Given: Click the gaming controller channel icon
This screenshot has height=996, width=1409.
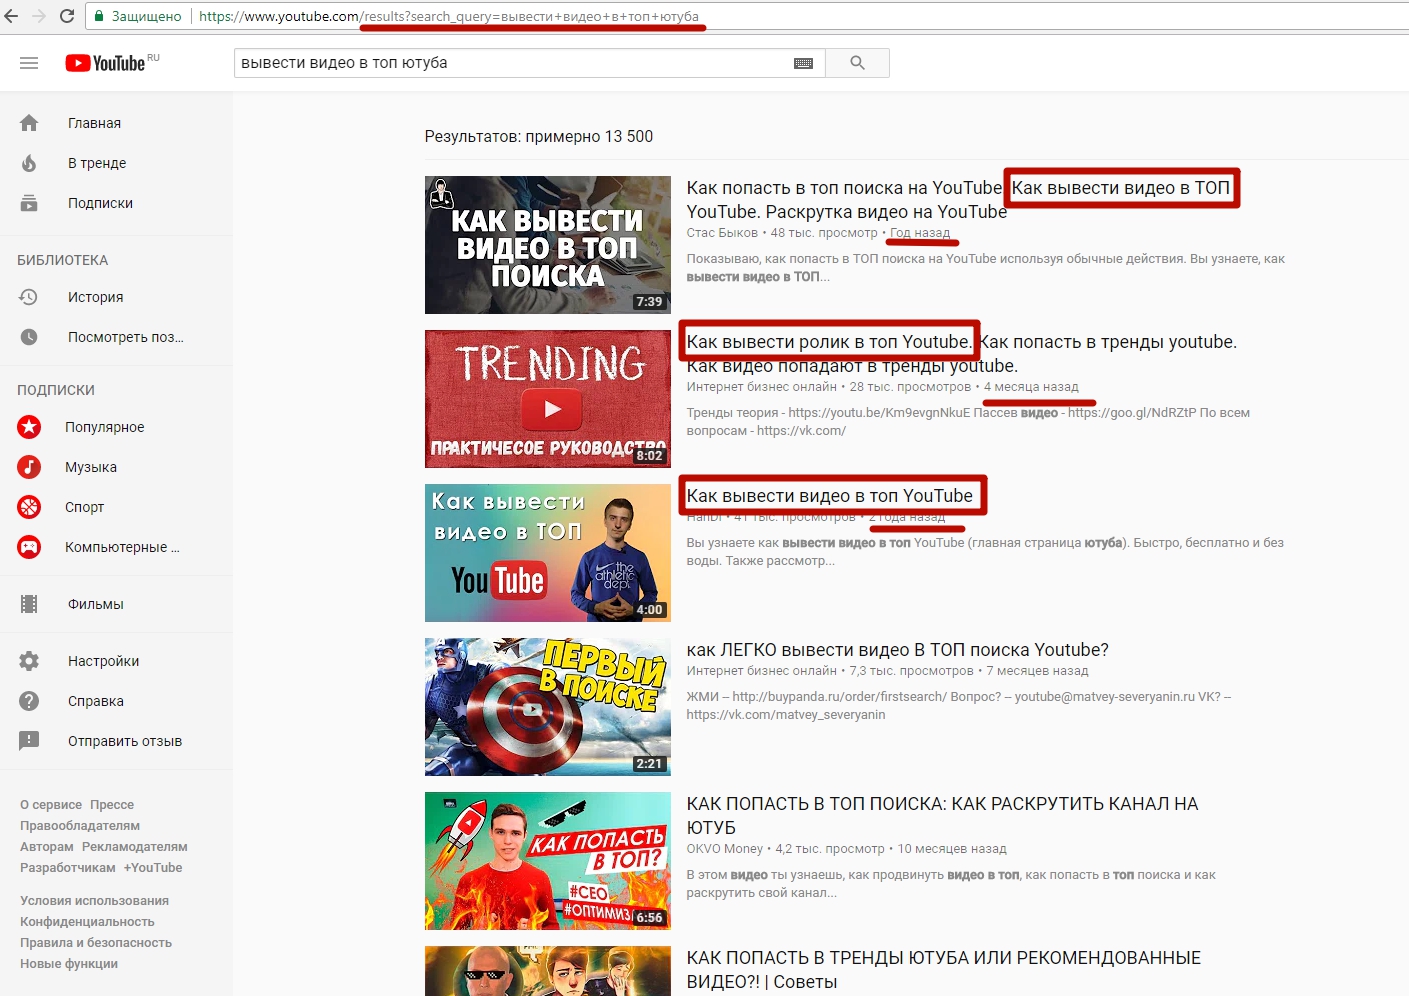Looking at the screenshot, I should pyautogui.click(x=29, y=547).
